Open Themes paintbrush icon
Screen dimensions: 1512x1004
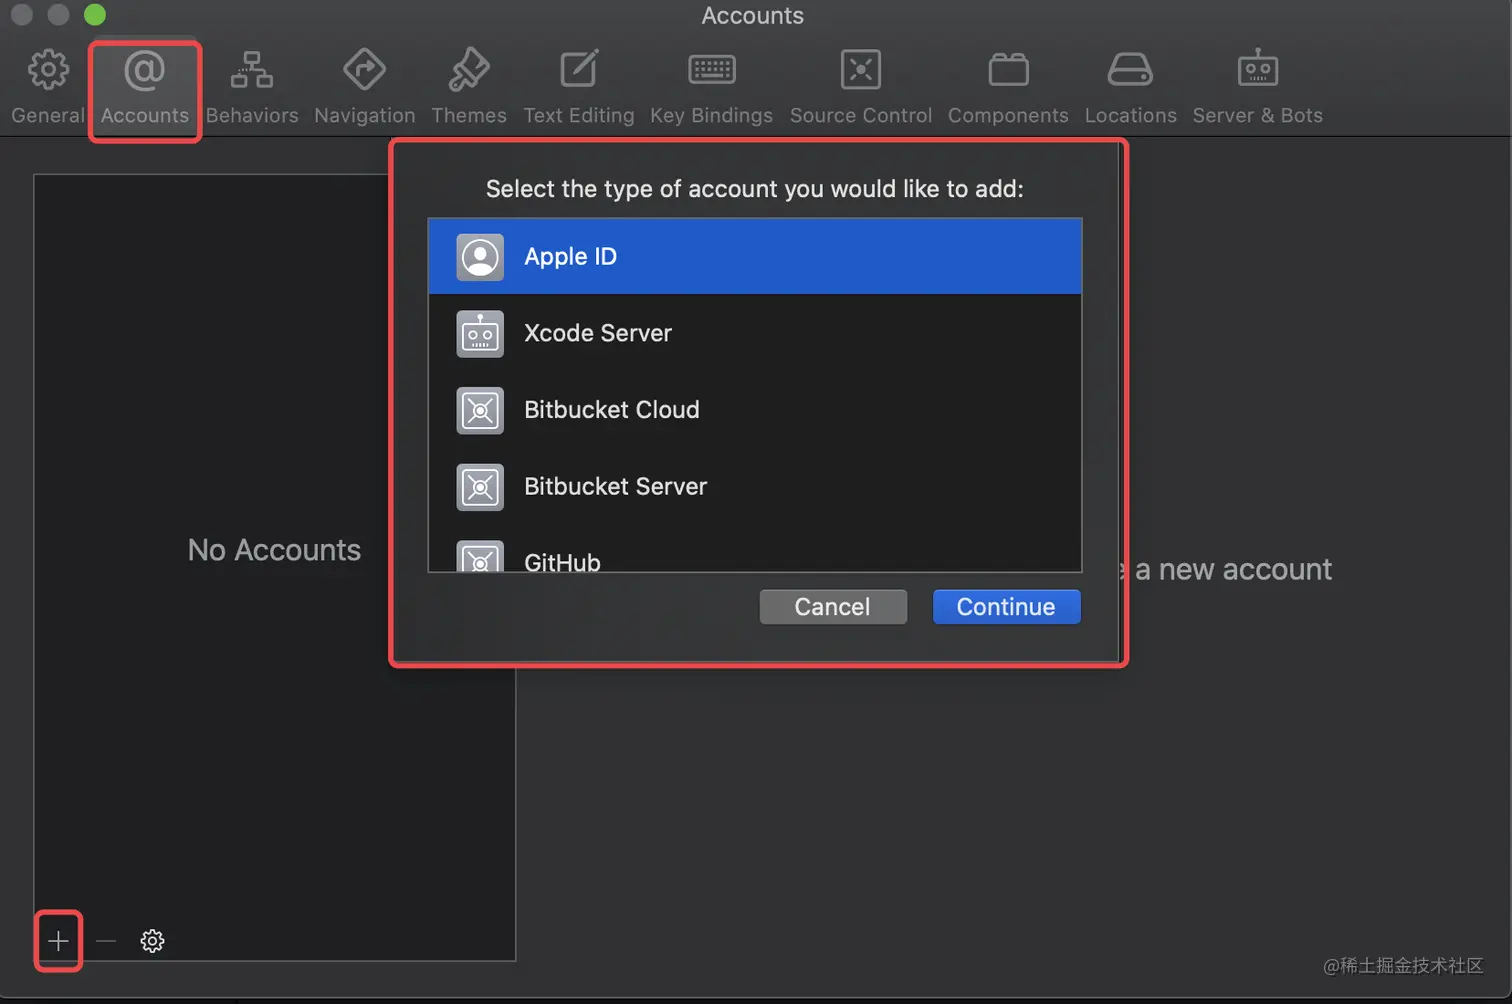[x=469, y=70]
